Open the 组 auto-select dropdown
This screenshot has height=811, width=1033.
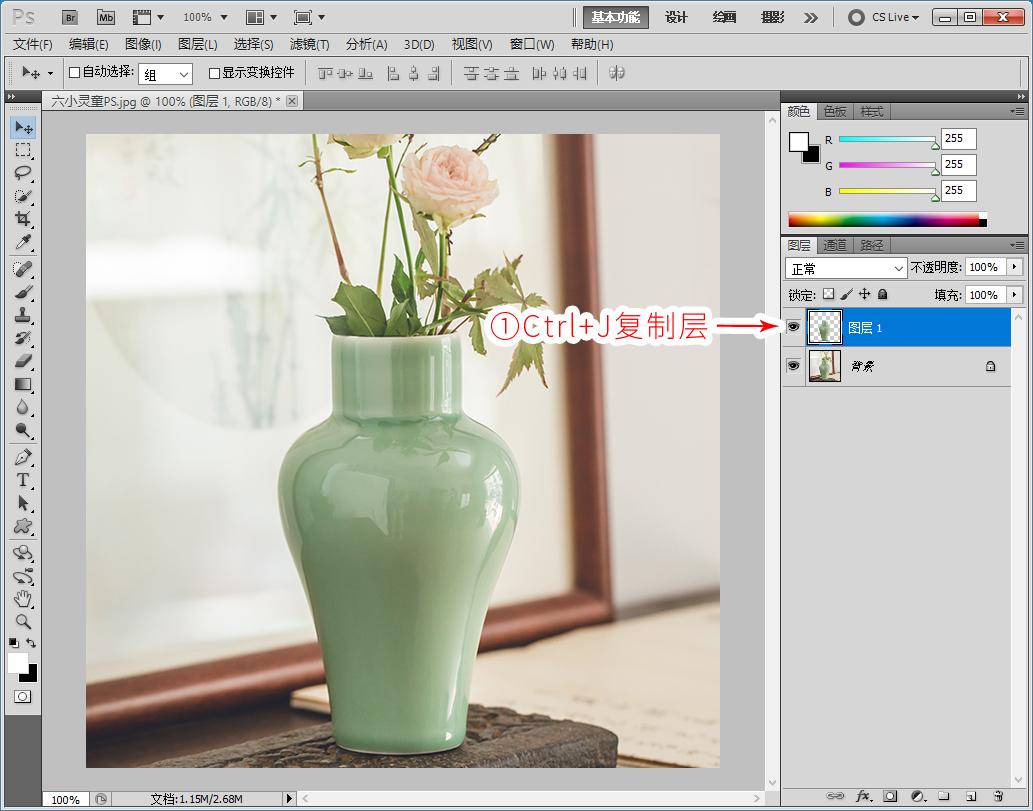(165, 74)
